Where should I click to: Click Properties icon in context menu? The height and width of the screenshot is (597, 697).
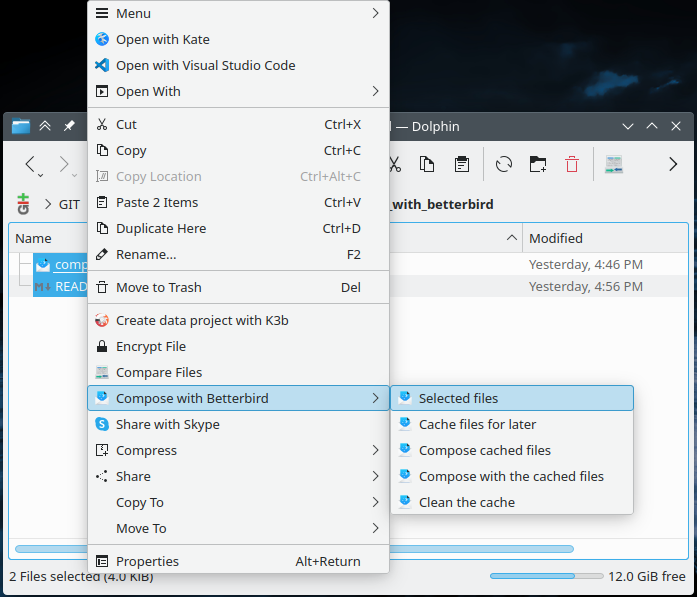point(102,561)
